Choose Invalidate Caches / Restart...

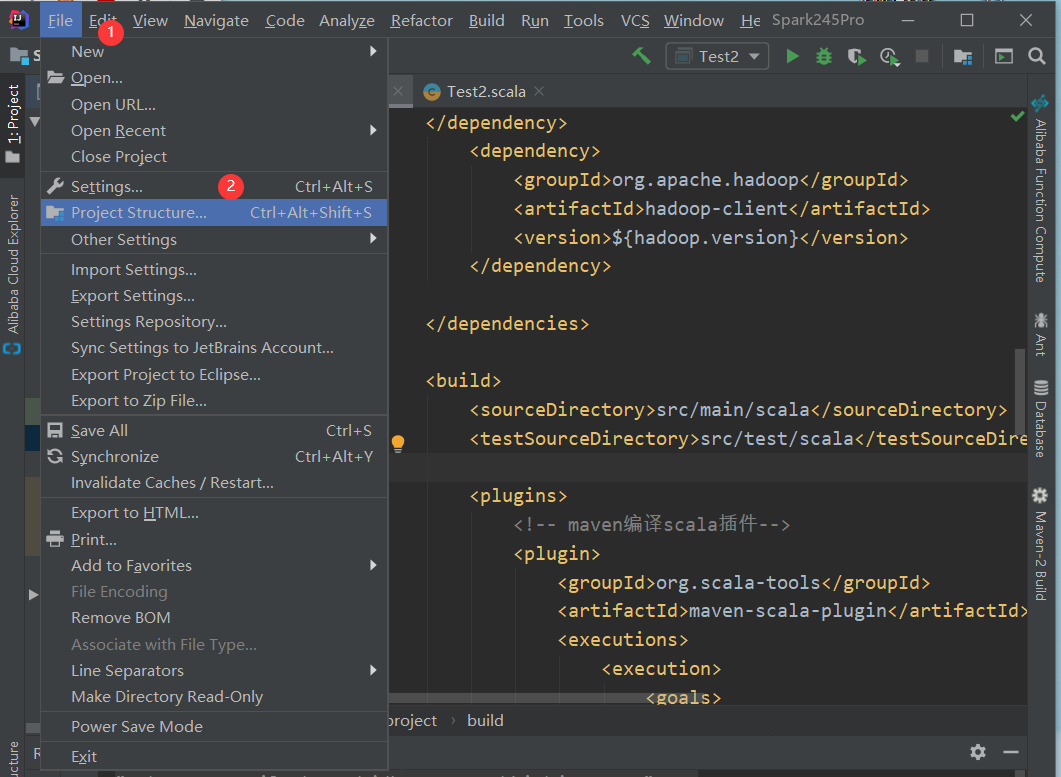click(172, 482)
